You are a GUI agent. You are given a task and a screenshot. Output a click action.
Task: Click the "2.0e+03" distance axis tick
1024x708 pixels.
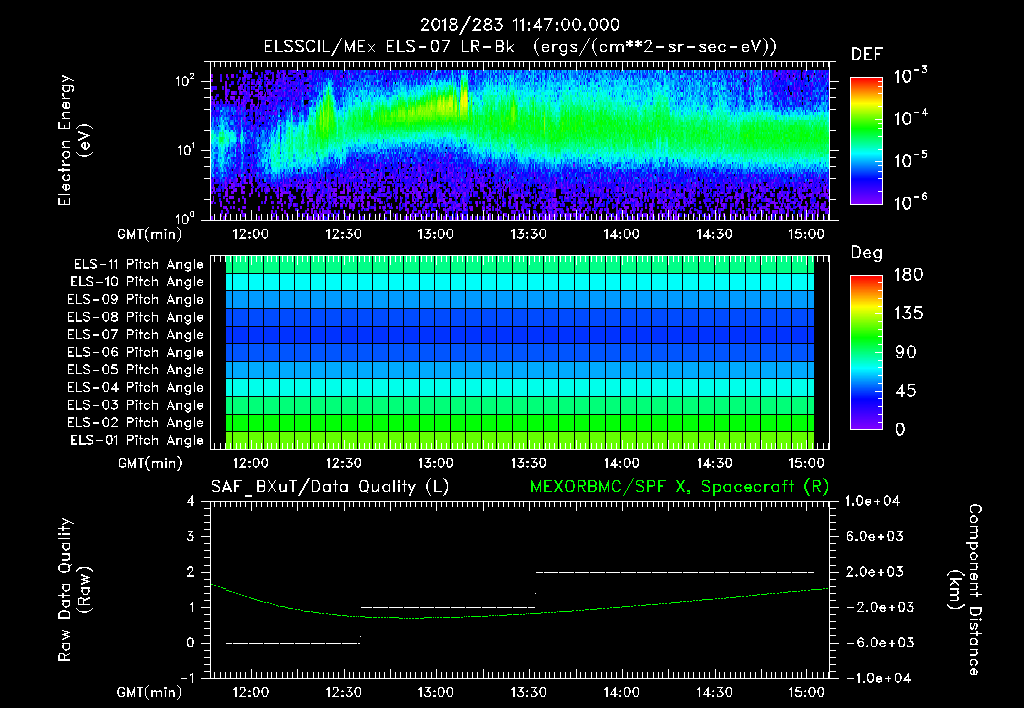[875, 572]
